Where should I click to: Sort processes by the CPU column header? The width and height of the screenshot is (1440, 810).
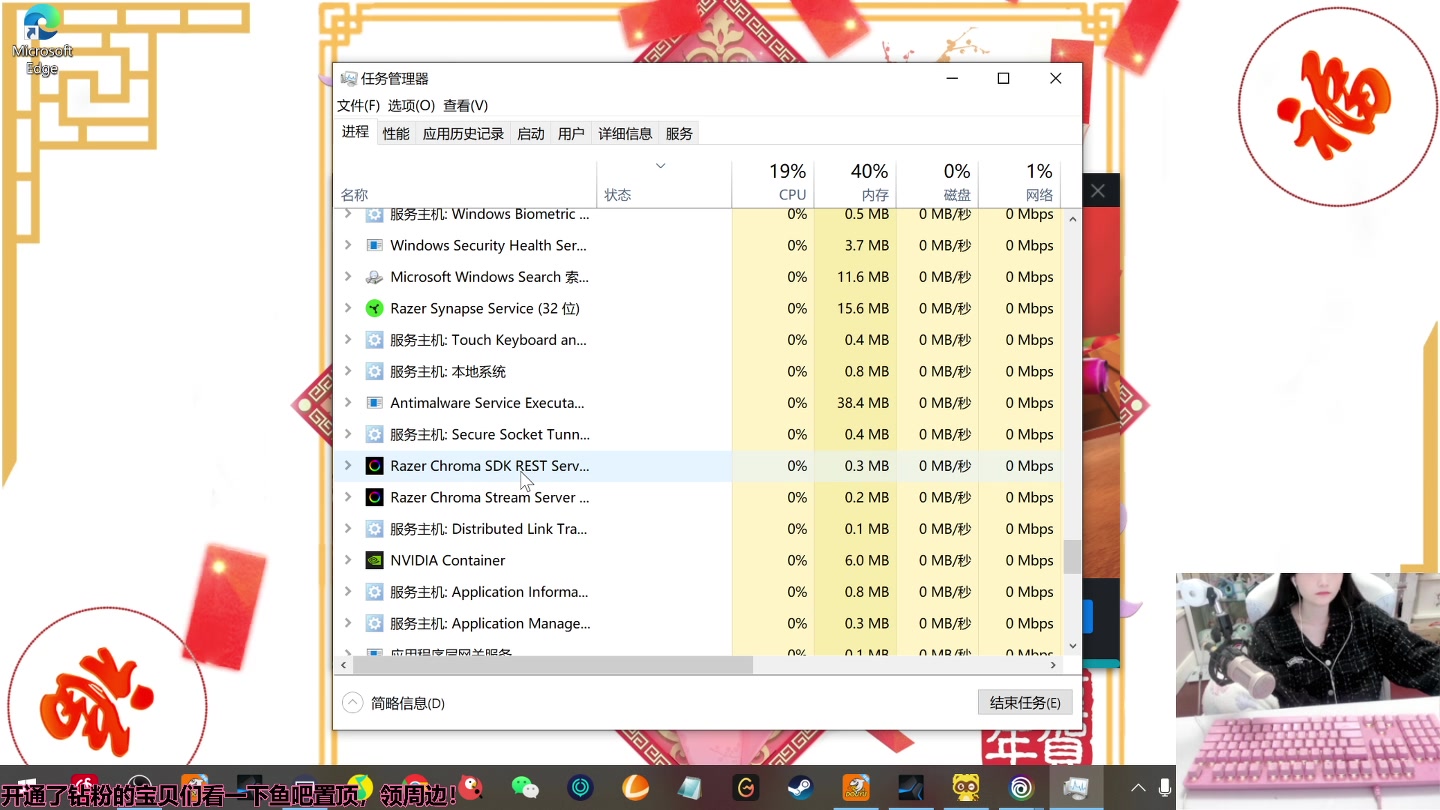pyautogui.click(x=788, y=182)
